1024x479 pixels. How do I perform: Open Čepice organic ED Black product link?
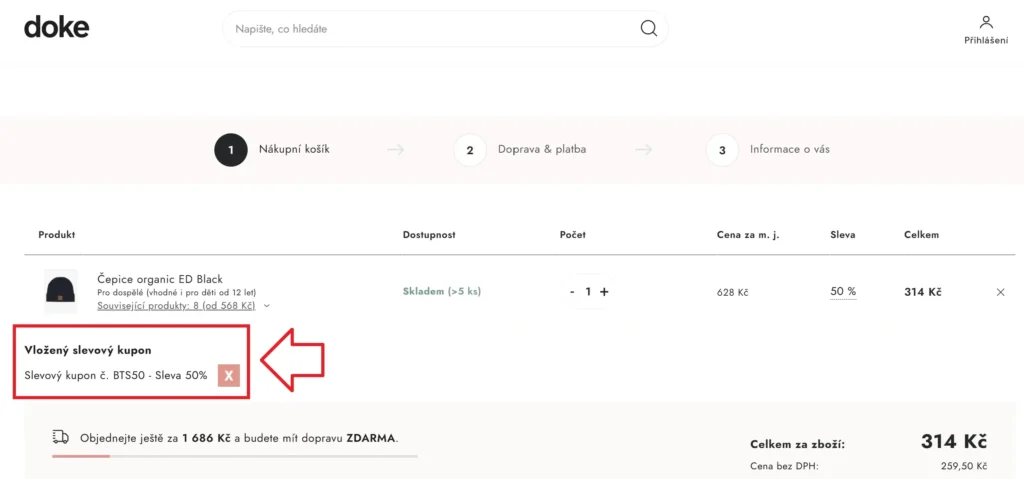160,278
